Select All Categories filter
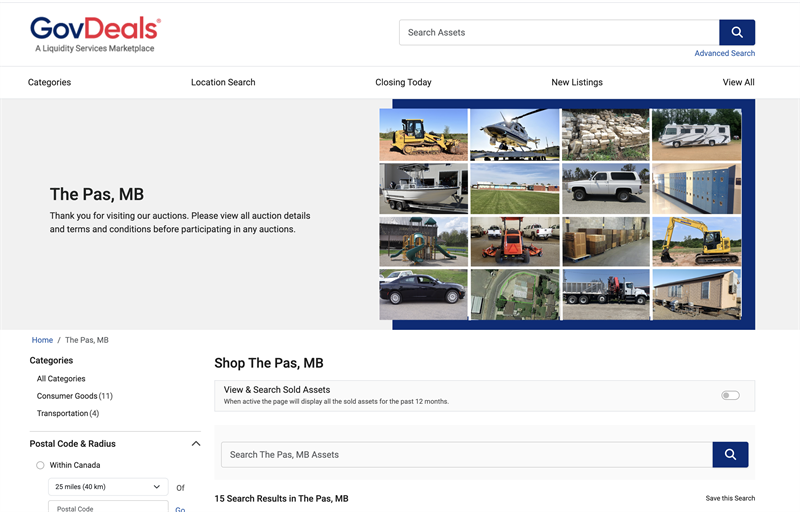 (x=61, y=378)
